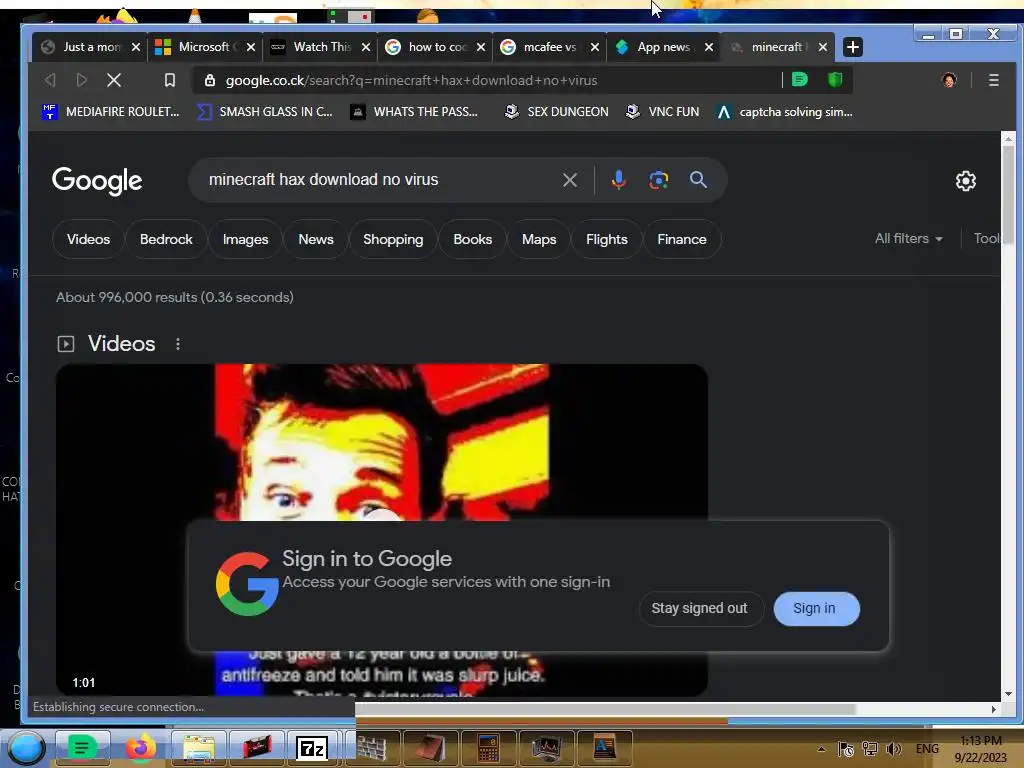This screenshot has width=1024, height=768.
Task: Open Firefox from the taskbar
Action: click(x=140, y=748)
